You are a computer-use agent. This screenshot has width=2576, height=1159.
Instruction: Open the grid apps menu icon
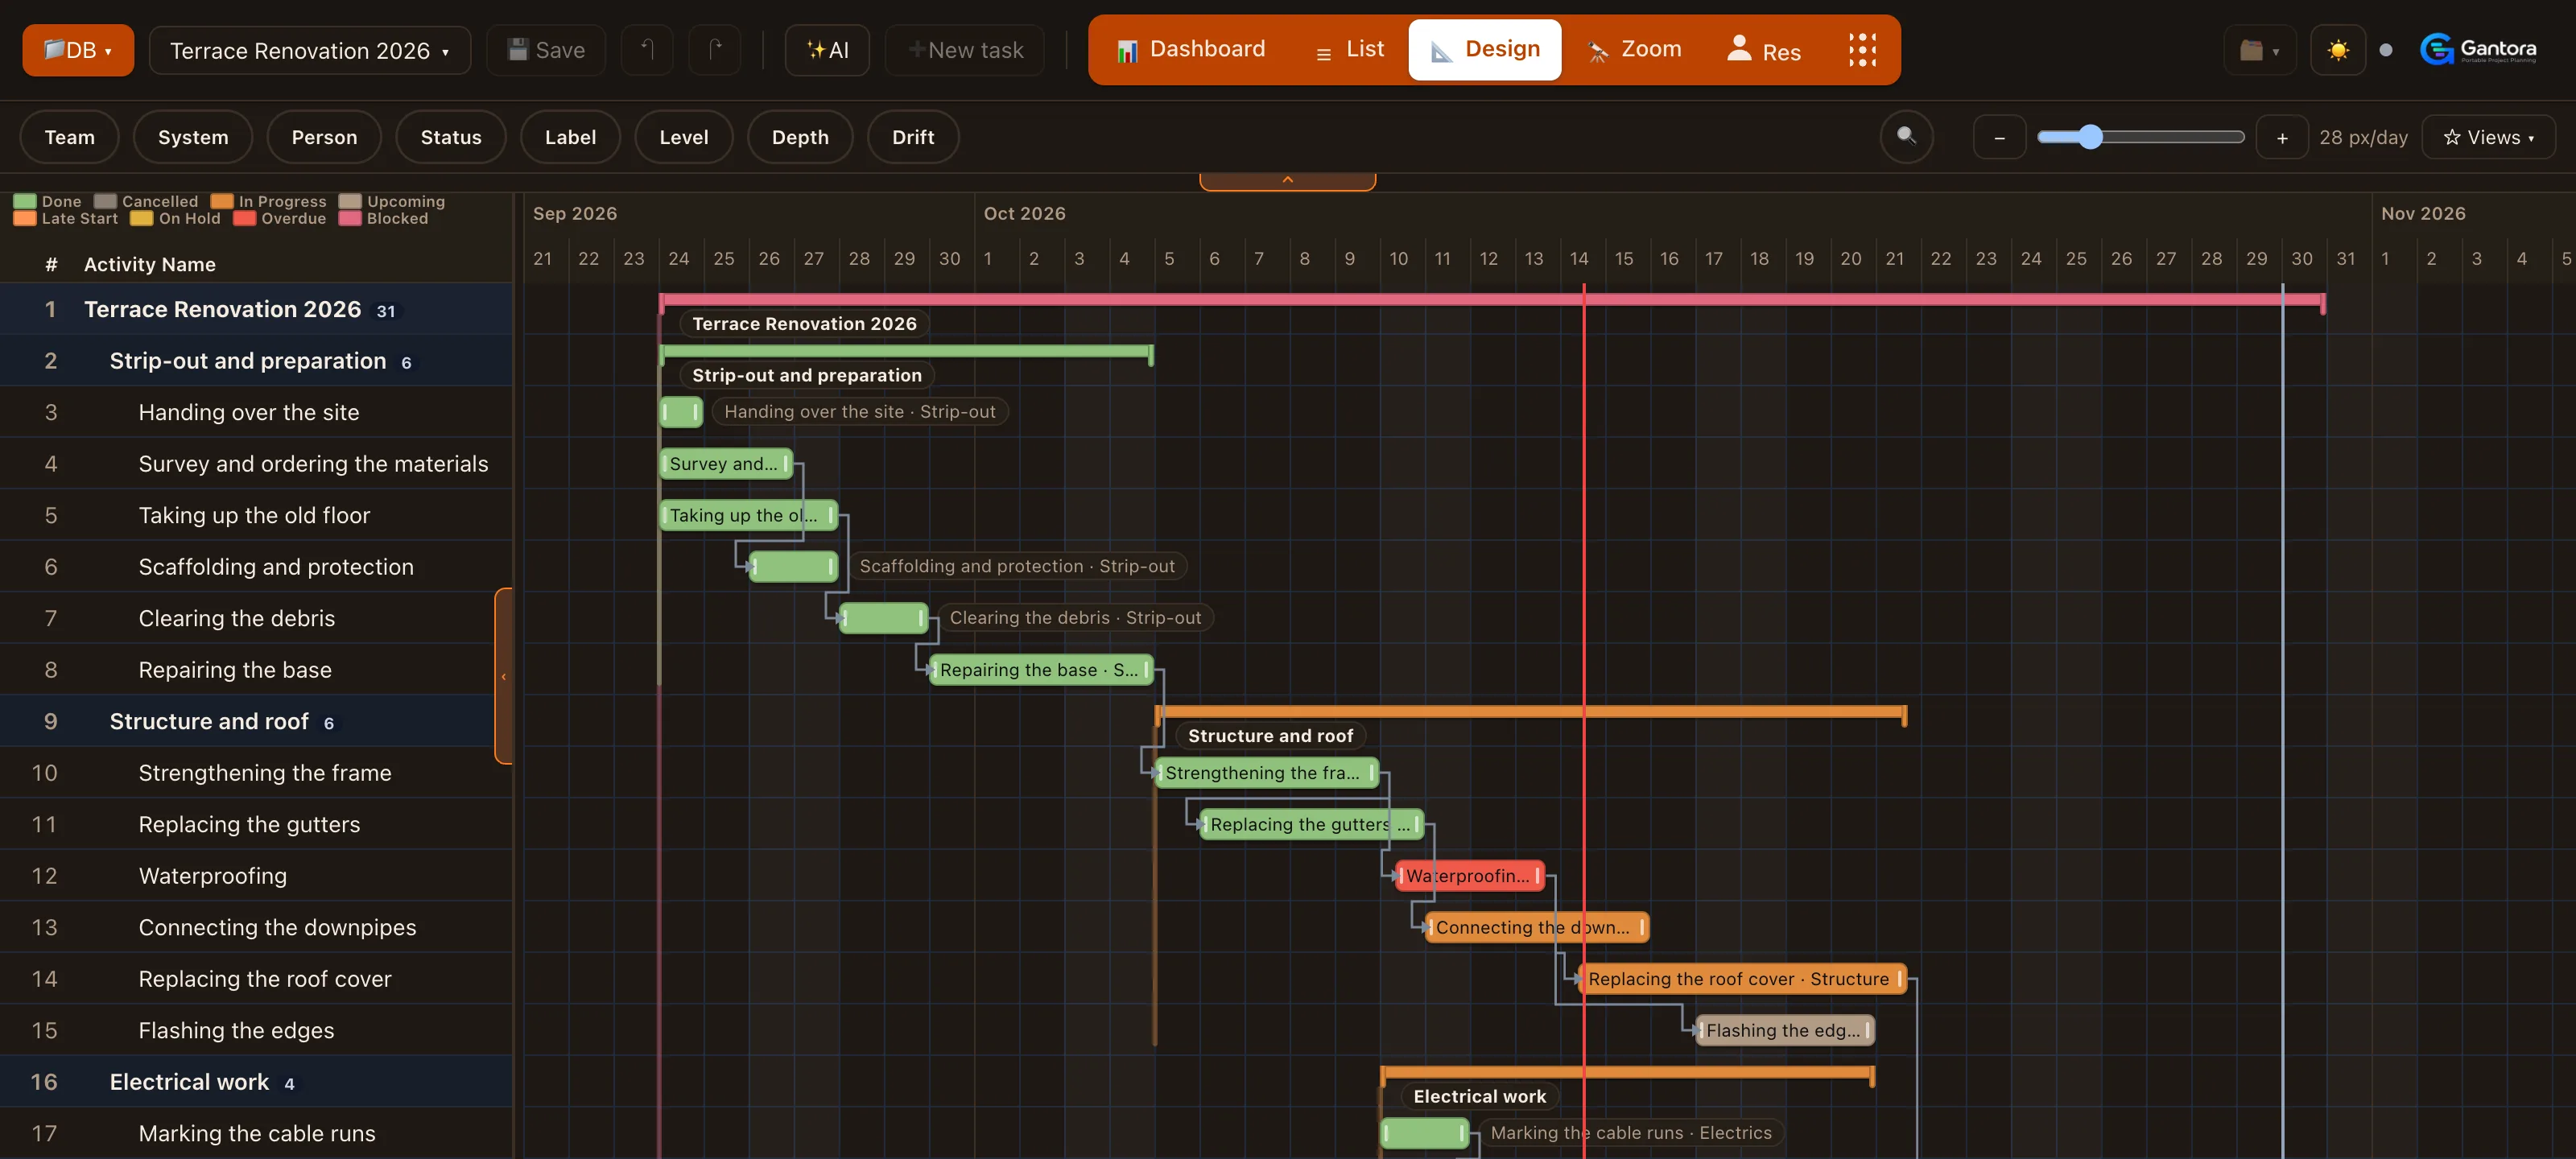point(1862,49)
